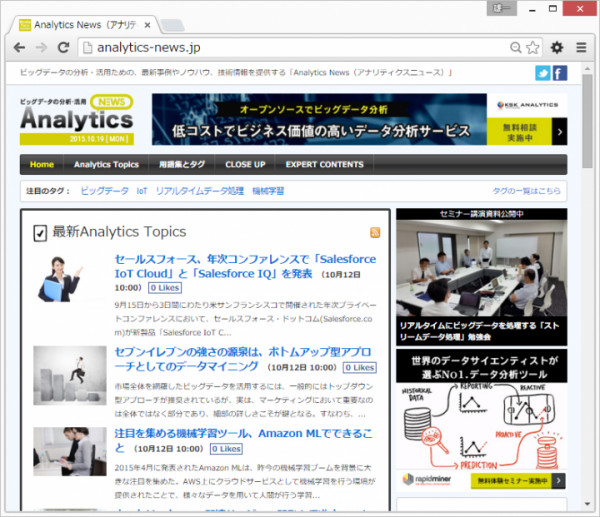
Task: Open the CLOSE UP menu item
Action: coord(245,165)
